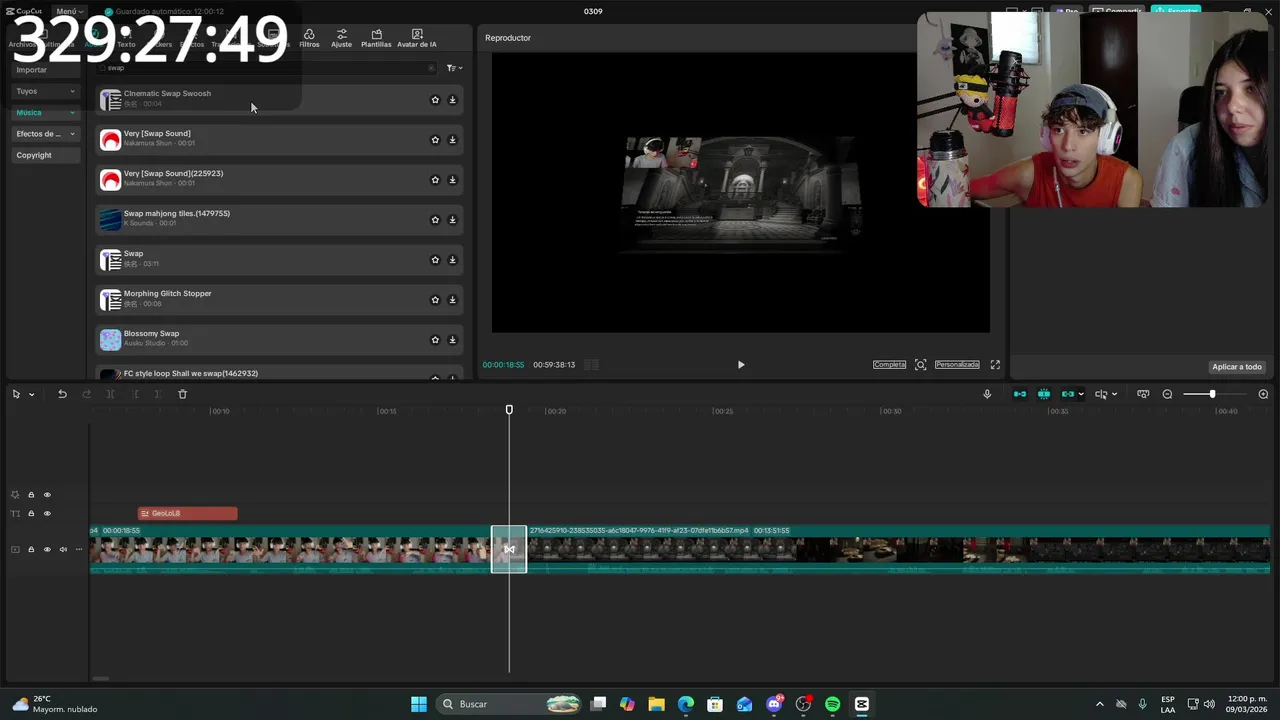Select the Copyright option
The image size is (1280, 720).
tap(45, 155)
